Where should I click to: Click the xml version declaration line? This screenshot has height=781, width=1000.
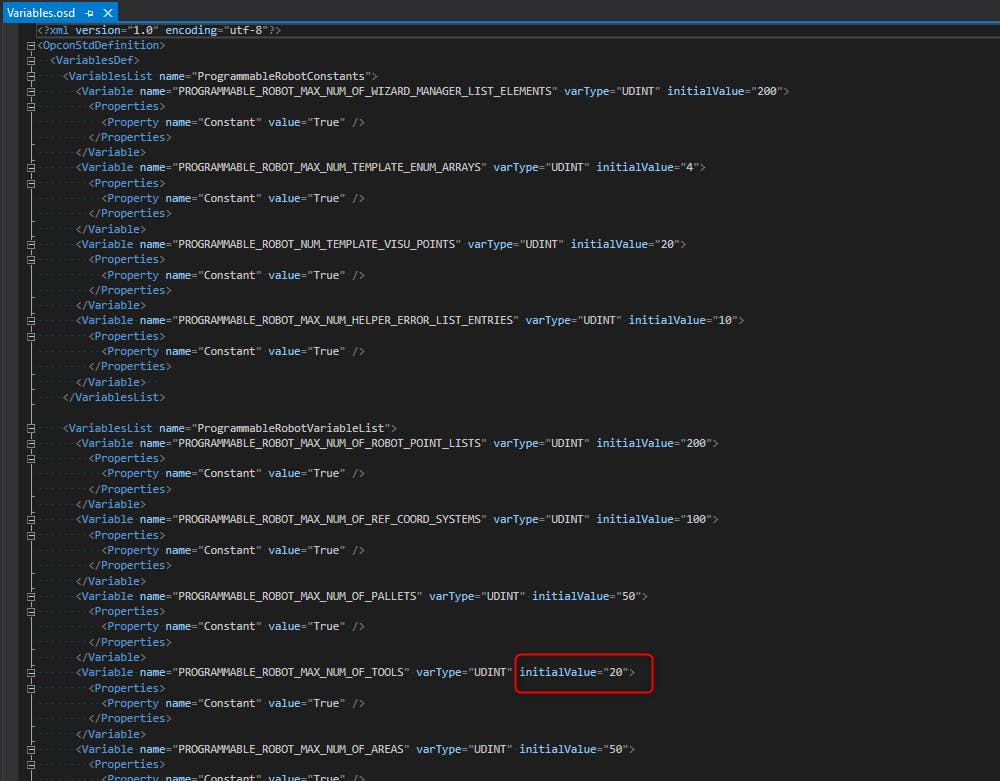tap(160, 30)
